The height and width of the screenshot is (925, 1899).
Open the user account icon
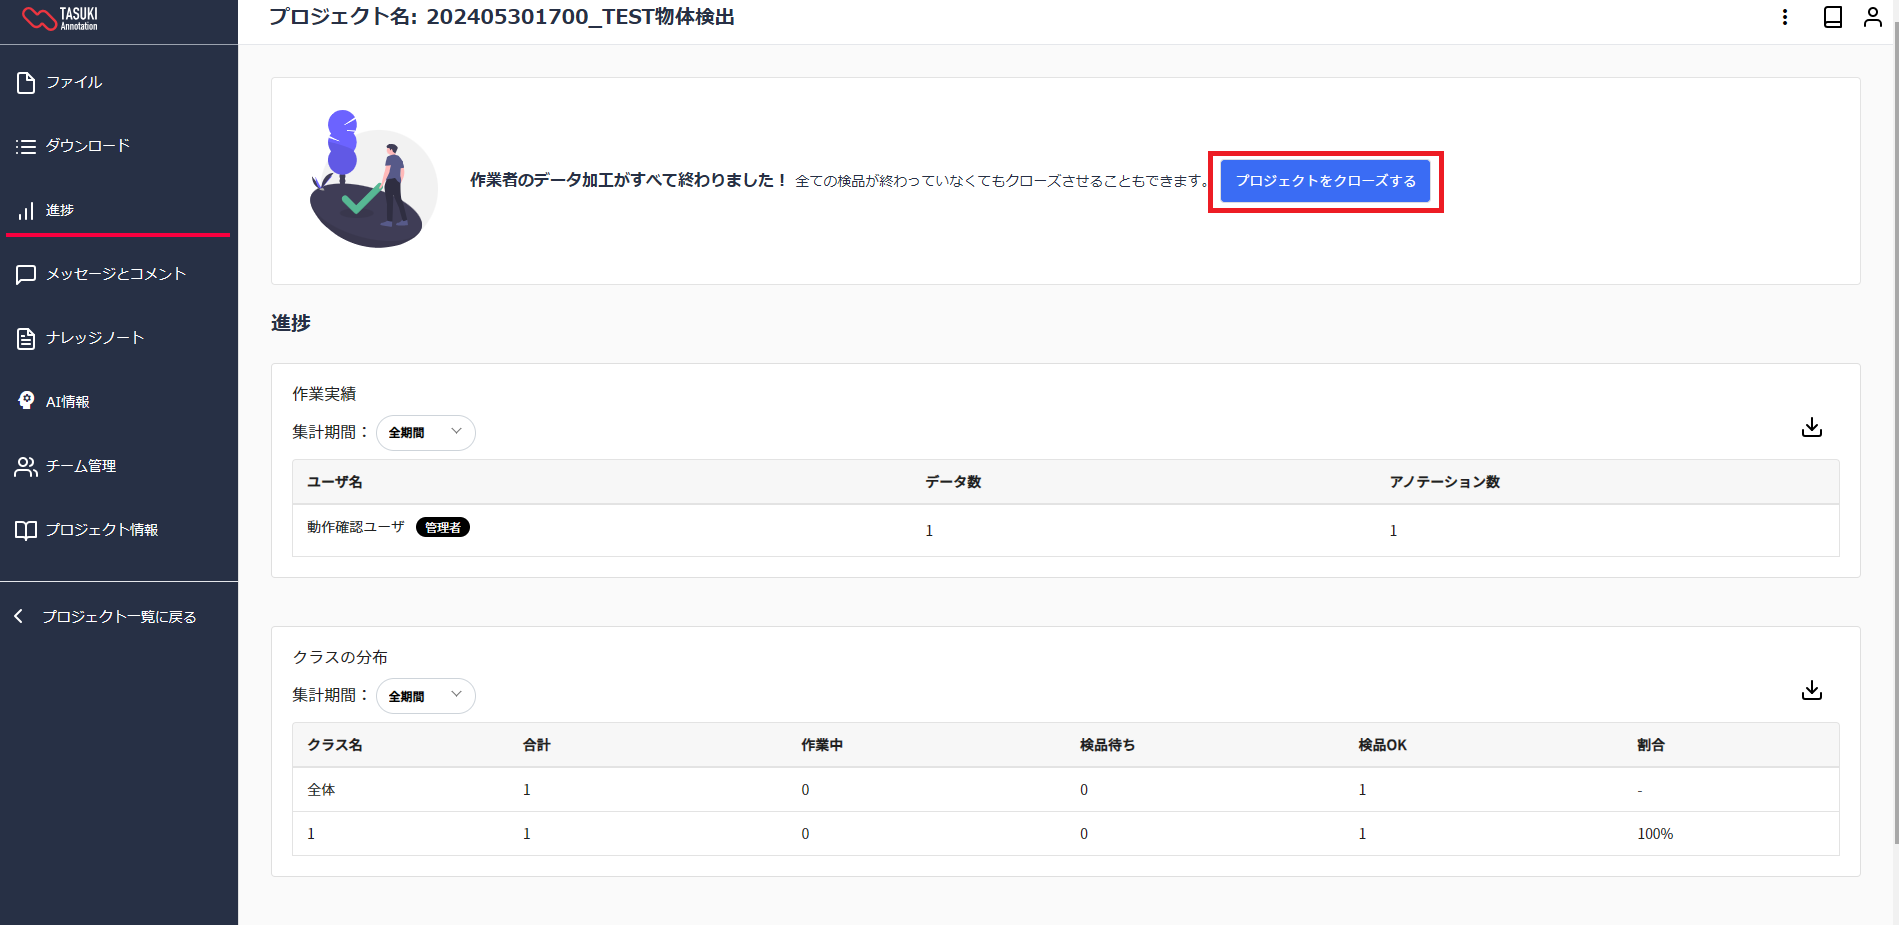(1873, 17)
